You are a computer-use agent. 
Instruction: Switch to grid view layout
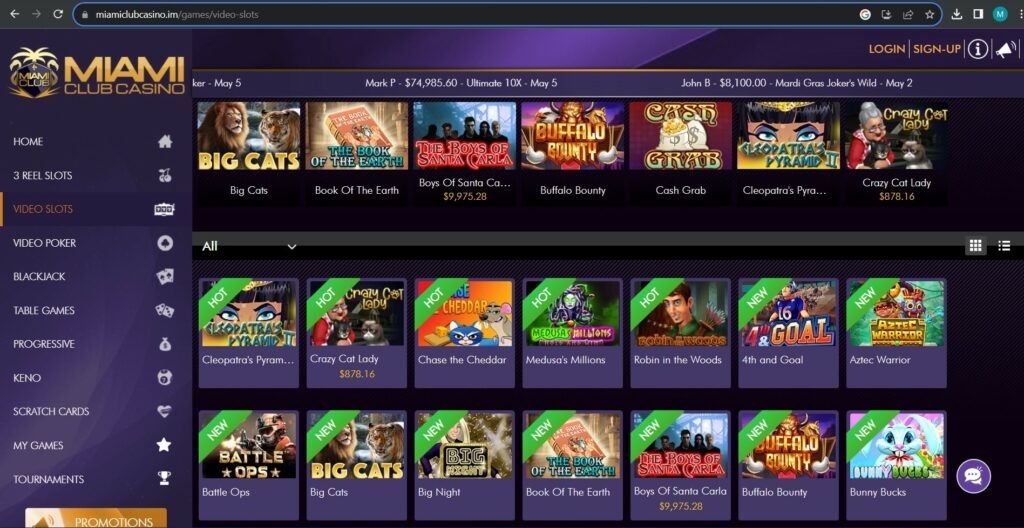(976, 246)
